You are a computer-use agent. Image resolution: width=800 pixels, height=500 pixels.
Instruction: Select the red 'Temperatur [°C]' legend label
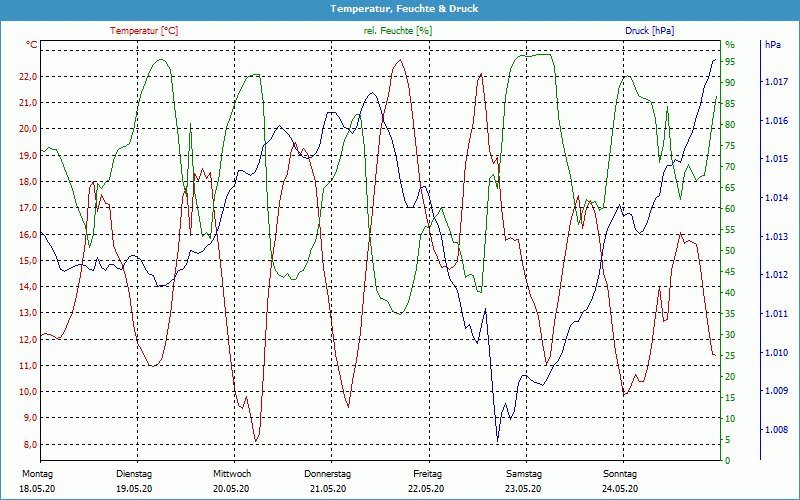tap(144, 31)
